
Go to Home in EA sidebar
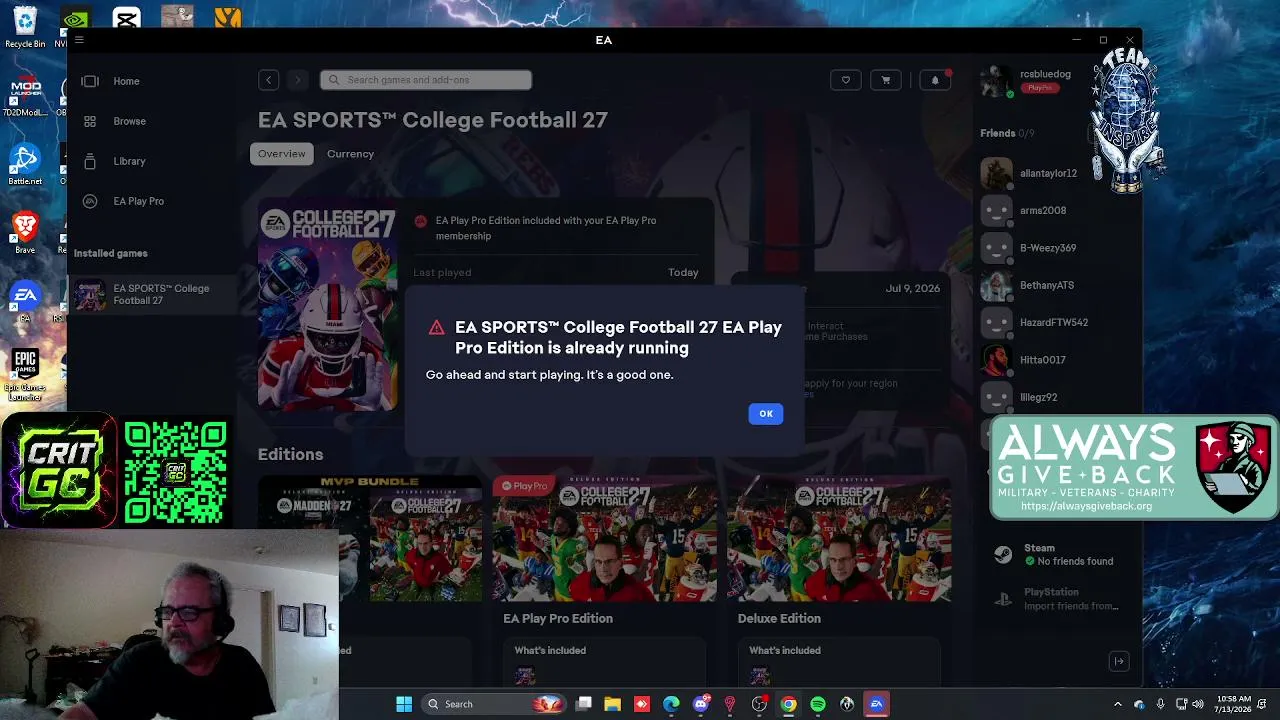pos(126,81)
